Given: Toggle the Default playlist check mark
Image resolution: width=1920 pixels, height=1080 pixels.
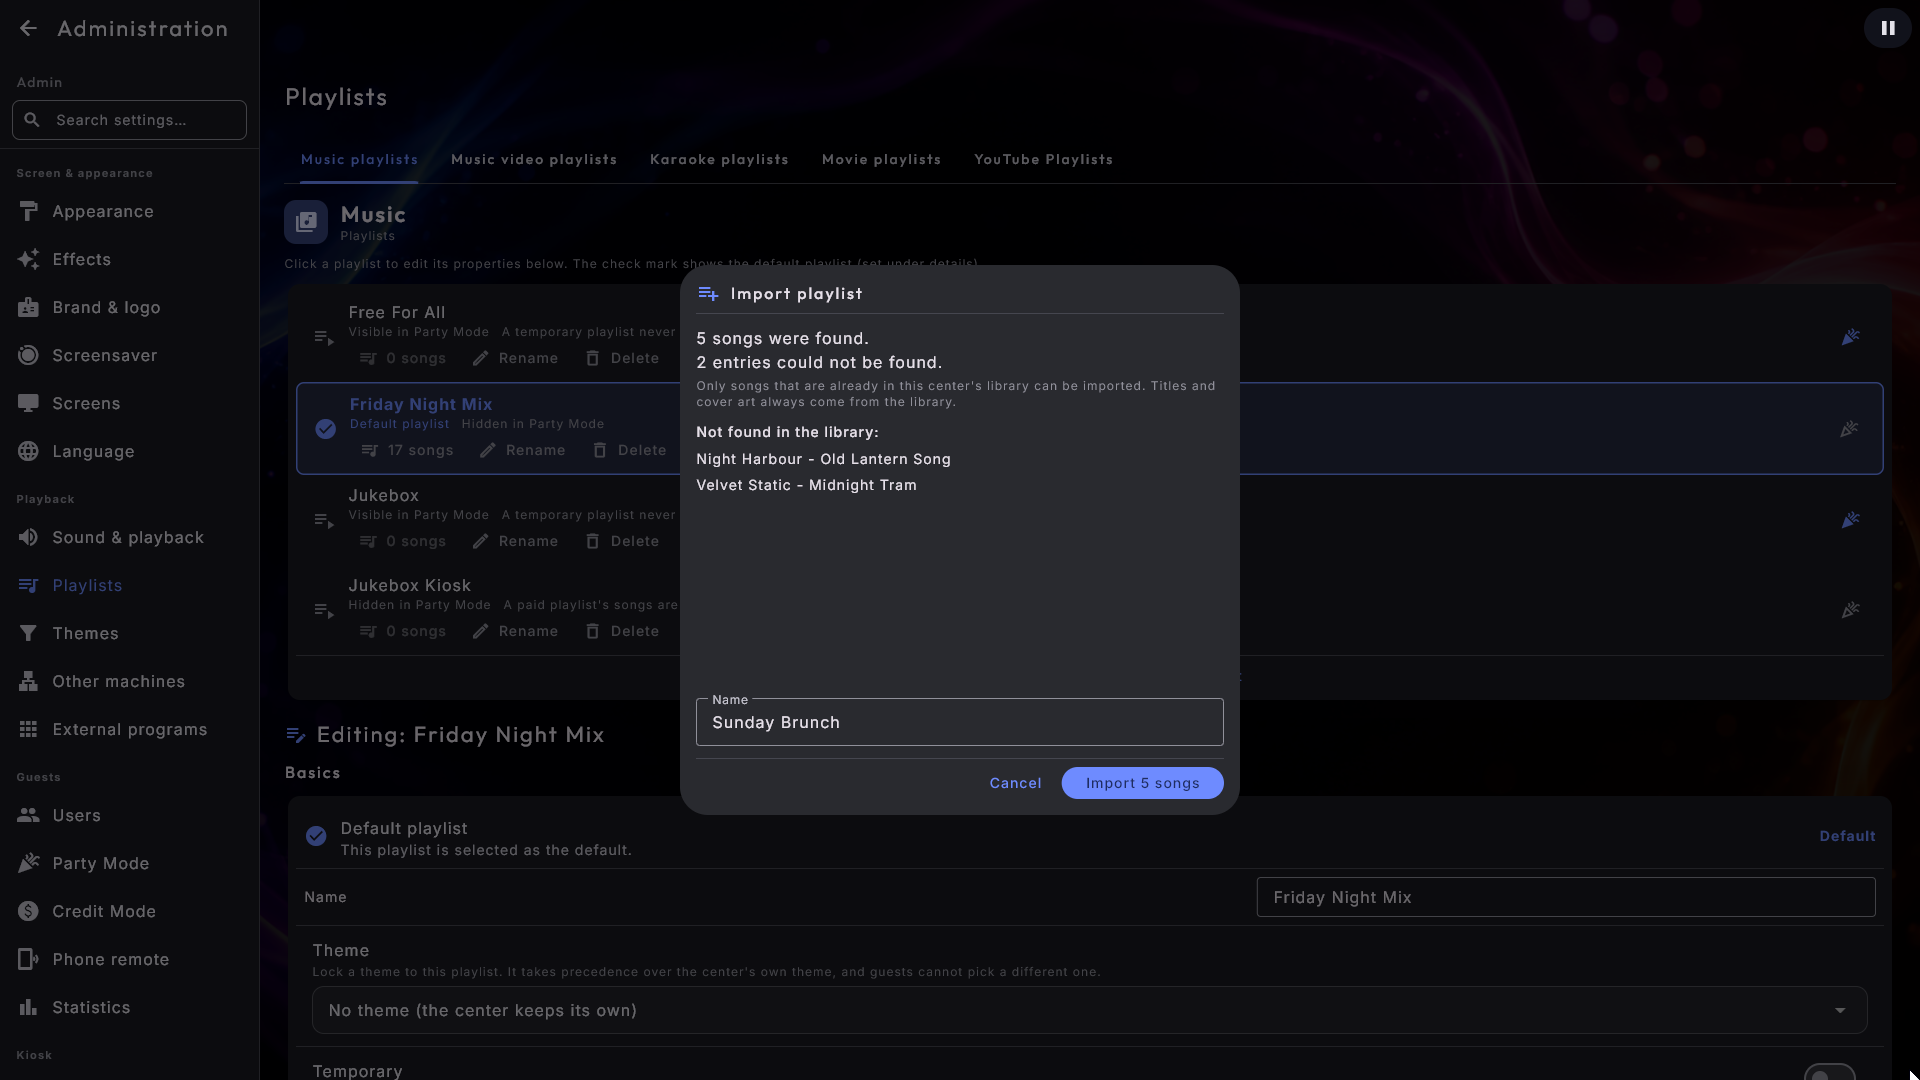Looking at the screenshot, I should (x=316, y=836).
